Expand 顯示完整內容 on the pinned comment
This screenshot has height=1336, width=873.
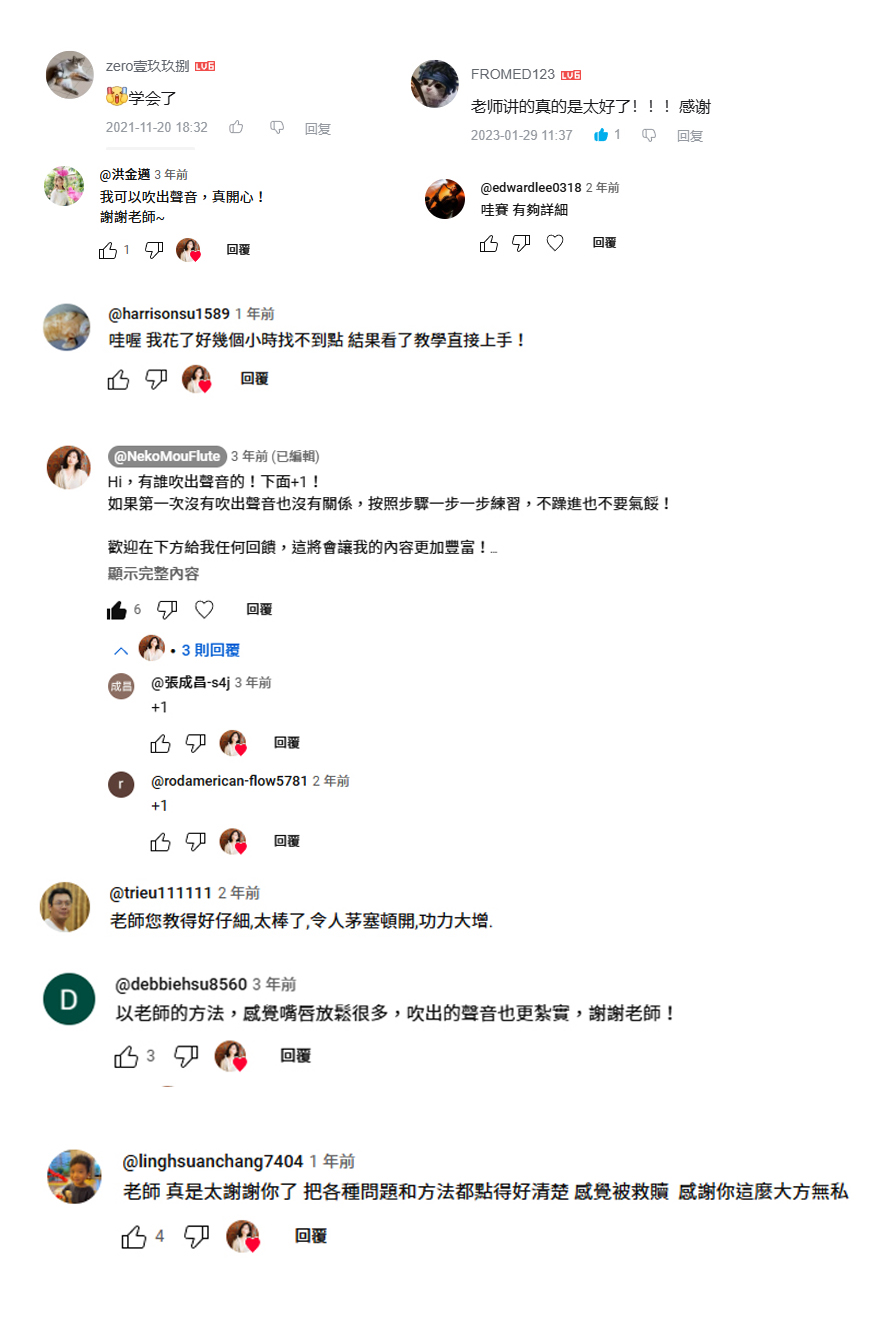coord(153,574)
